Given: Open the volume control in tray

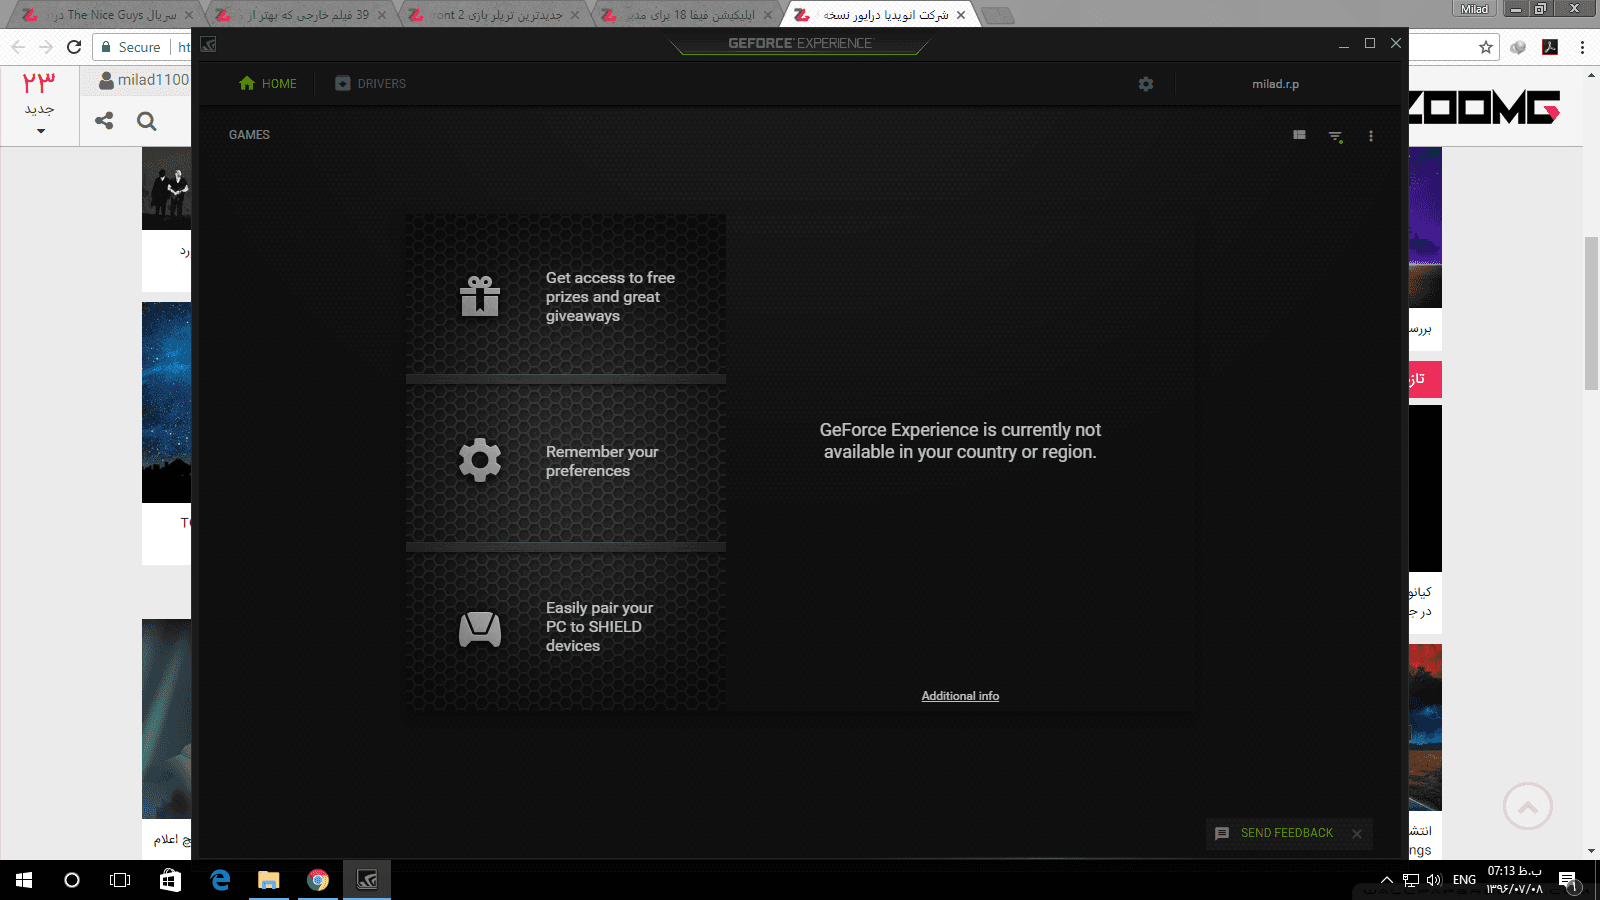Looking at the screenshot, I should coord(1434,880).
